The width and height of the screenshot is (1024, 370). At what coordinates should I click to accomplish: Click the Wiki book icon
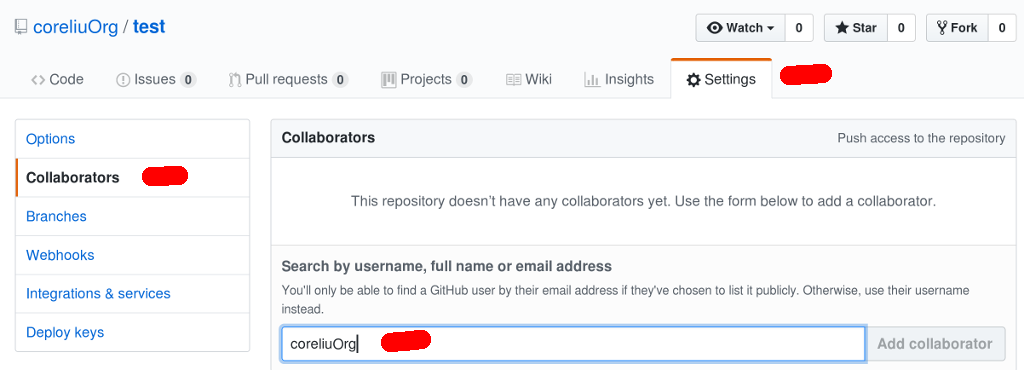513,80
